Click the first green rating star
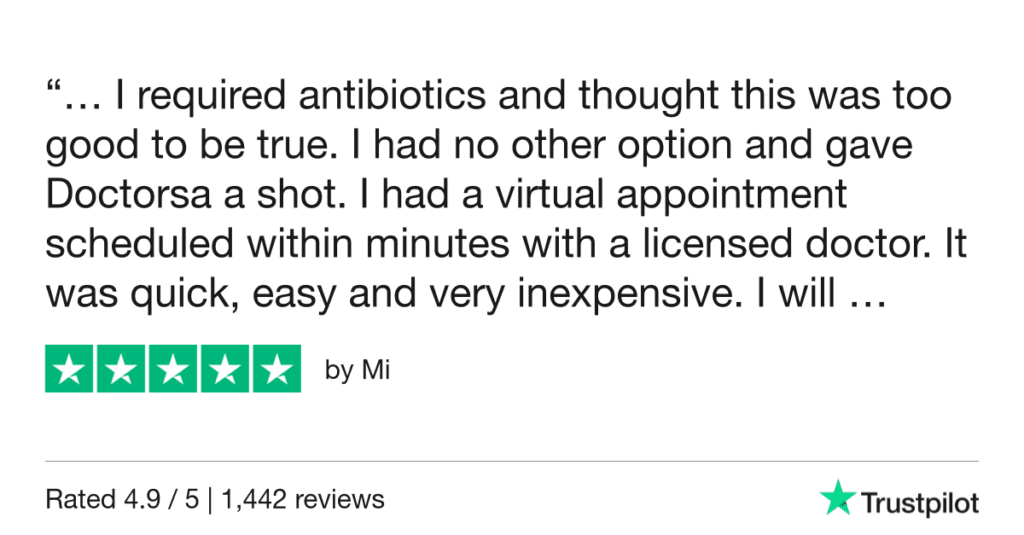The image size is (1024, 535). coord(70,369)
